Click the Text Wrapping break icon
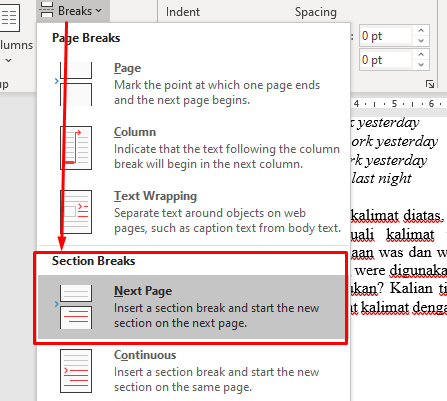447x401 pixels. pos(76,212)
